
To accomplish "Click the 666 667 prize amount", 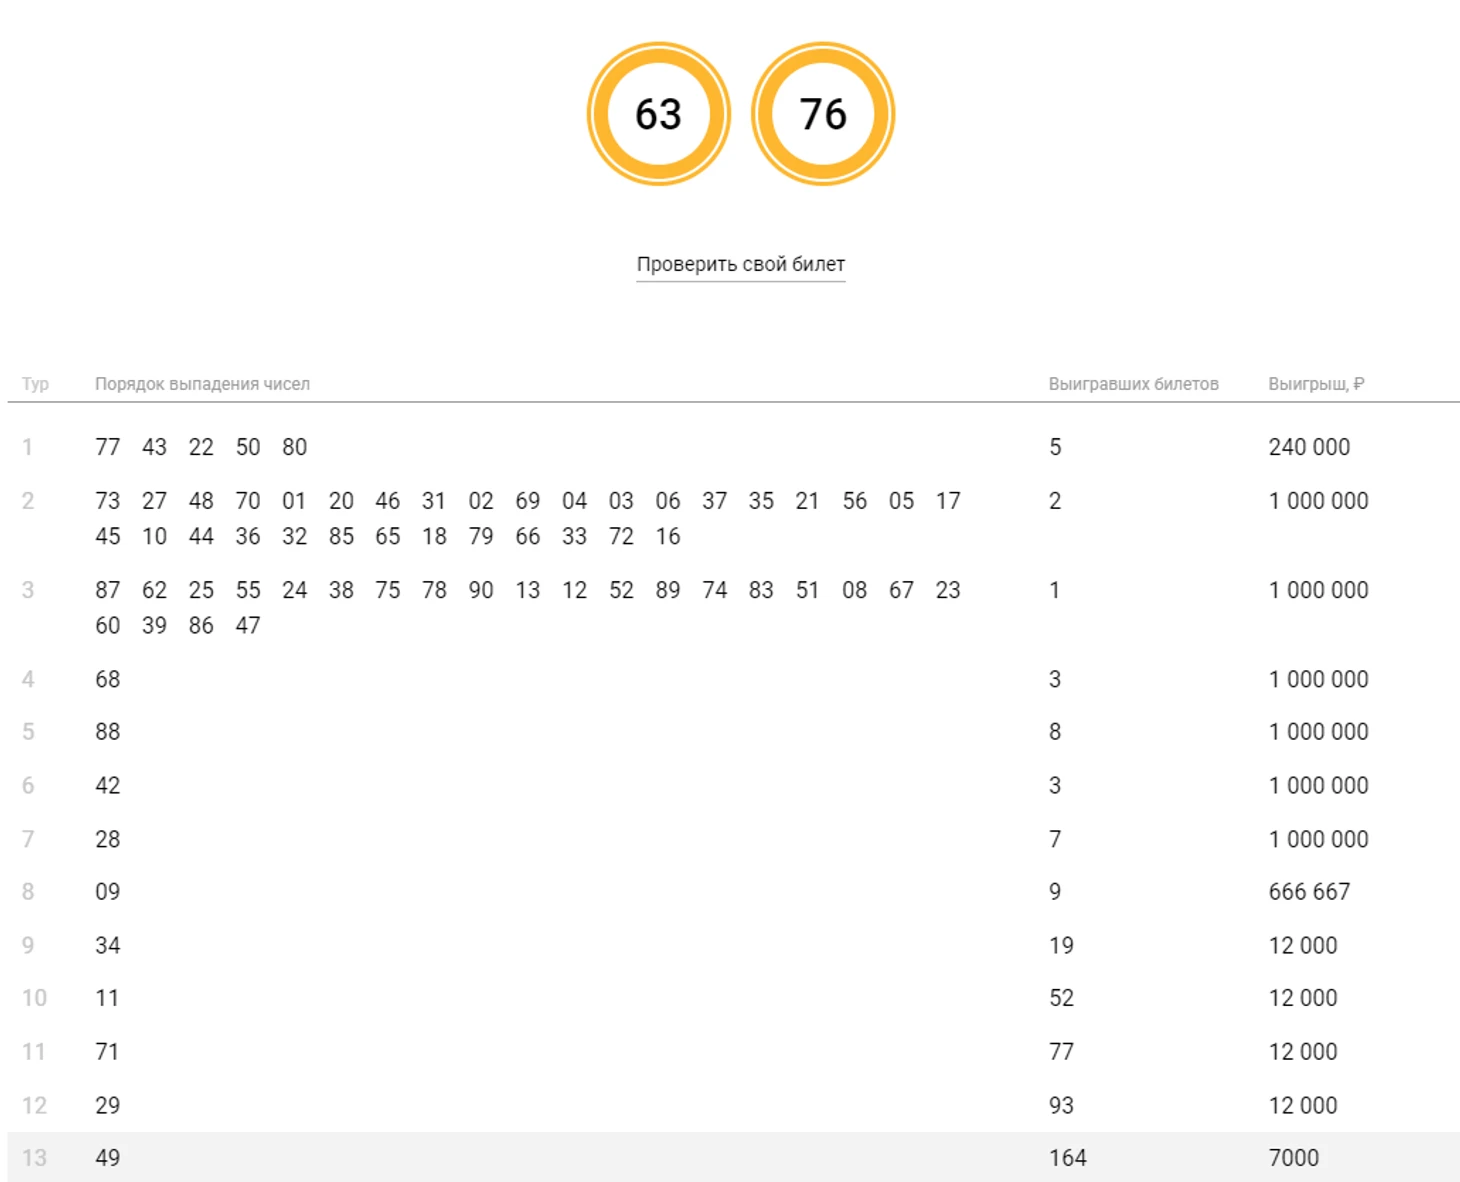I will (x=1308, y=891).
